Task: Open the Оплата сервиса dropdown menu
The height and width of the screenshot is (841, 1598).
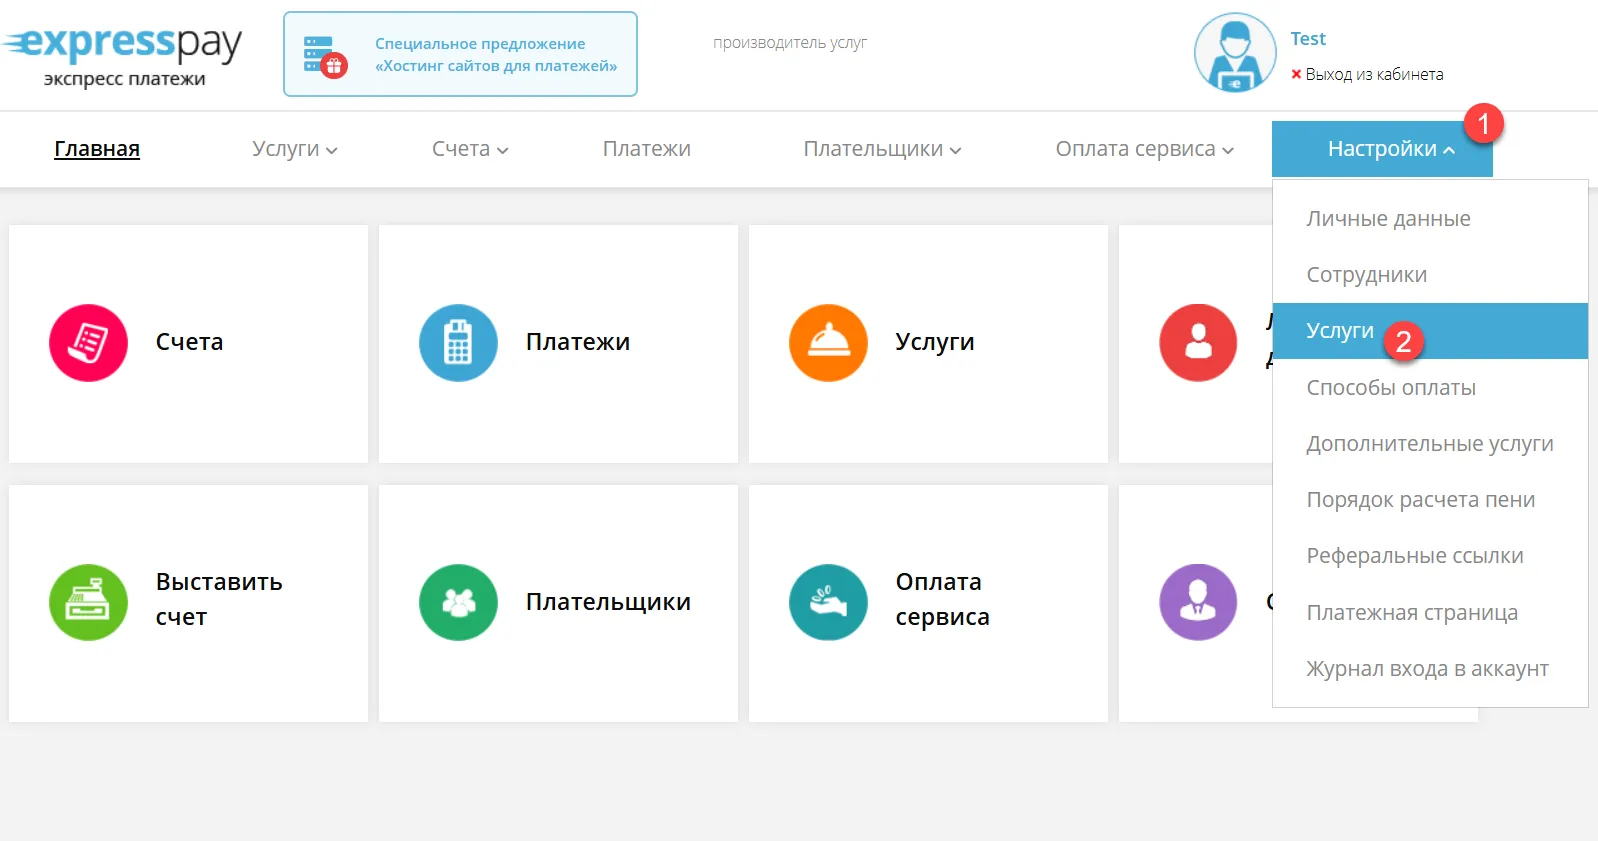Action: pos(1145,149)
